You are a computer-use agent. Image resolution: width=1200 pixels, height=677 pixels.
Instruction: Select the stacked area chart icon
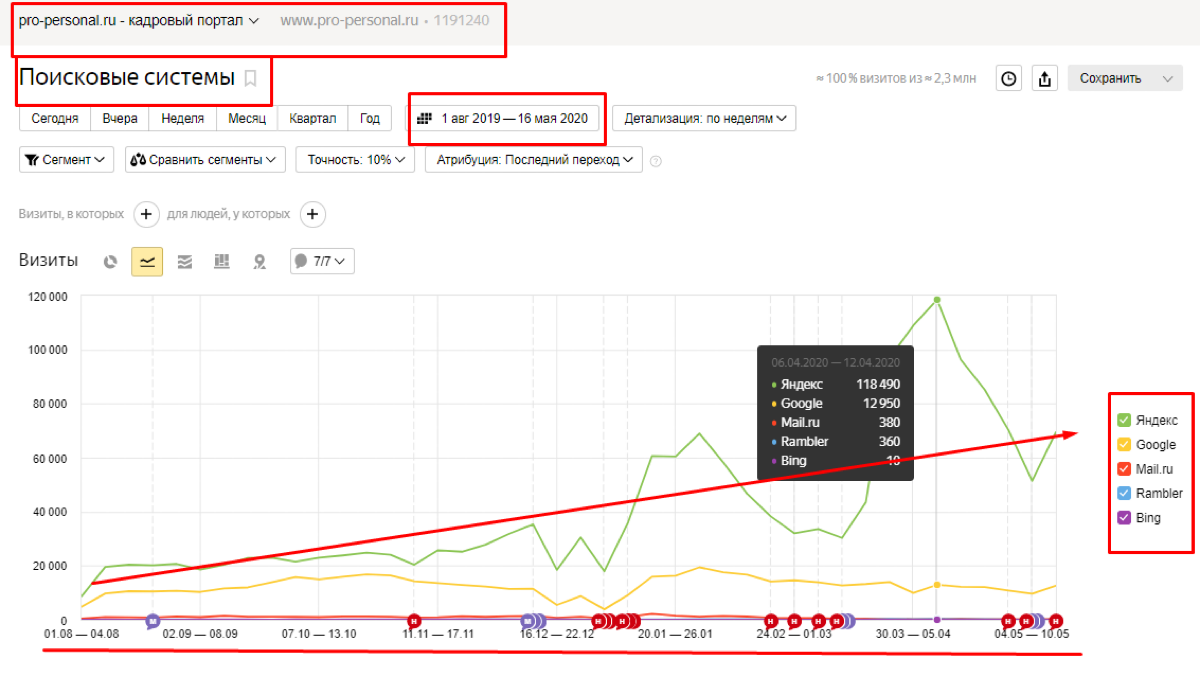(184, 262)
